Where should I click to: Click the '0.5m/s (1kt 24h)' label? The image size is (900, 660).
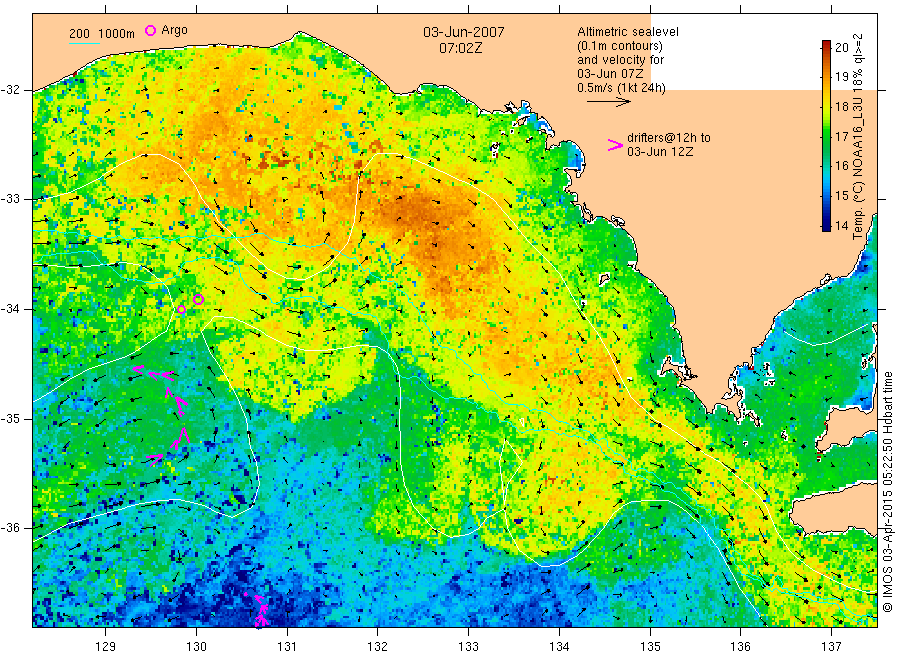tap(622, 88)
